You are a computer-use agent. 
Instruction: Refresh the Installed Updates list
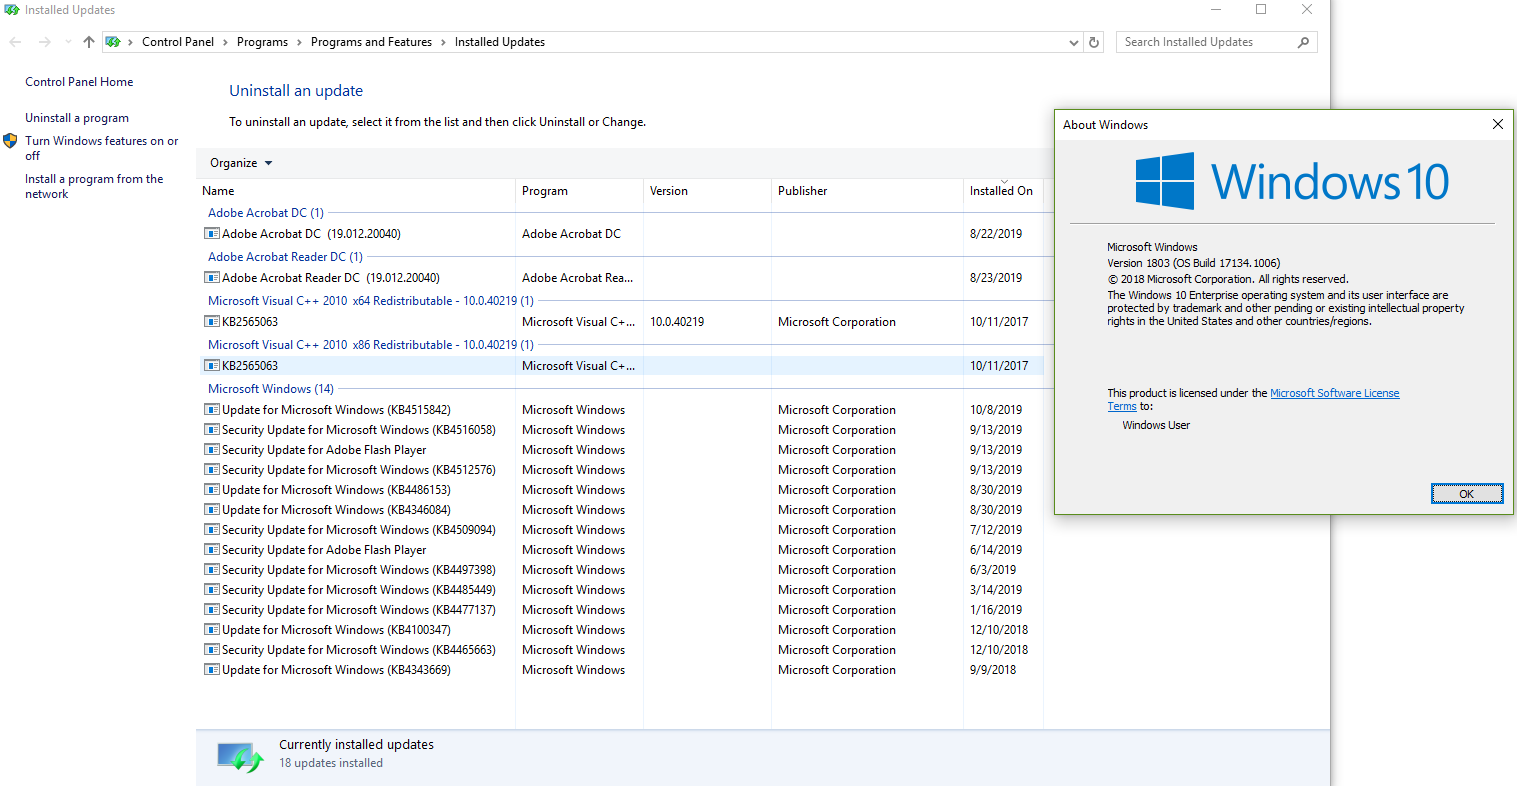pyautogui.click(x=1094, y=42)
